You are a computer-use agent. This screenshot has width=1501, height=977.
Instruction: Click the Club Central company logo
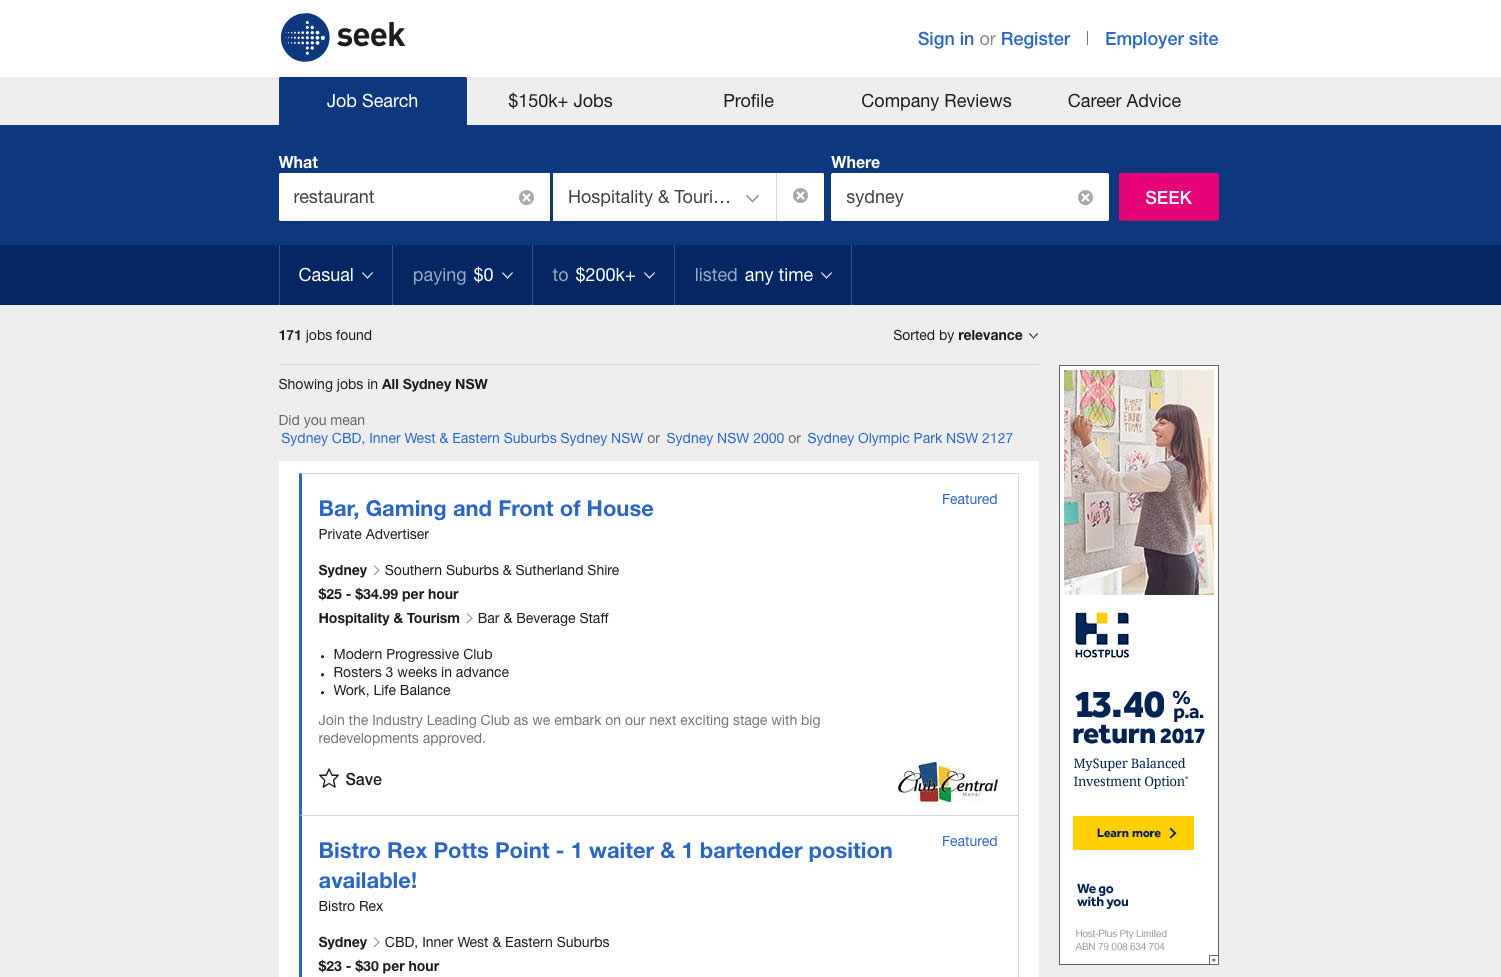(x=948, y=782)
